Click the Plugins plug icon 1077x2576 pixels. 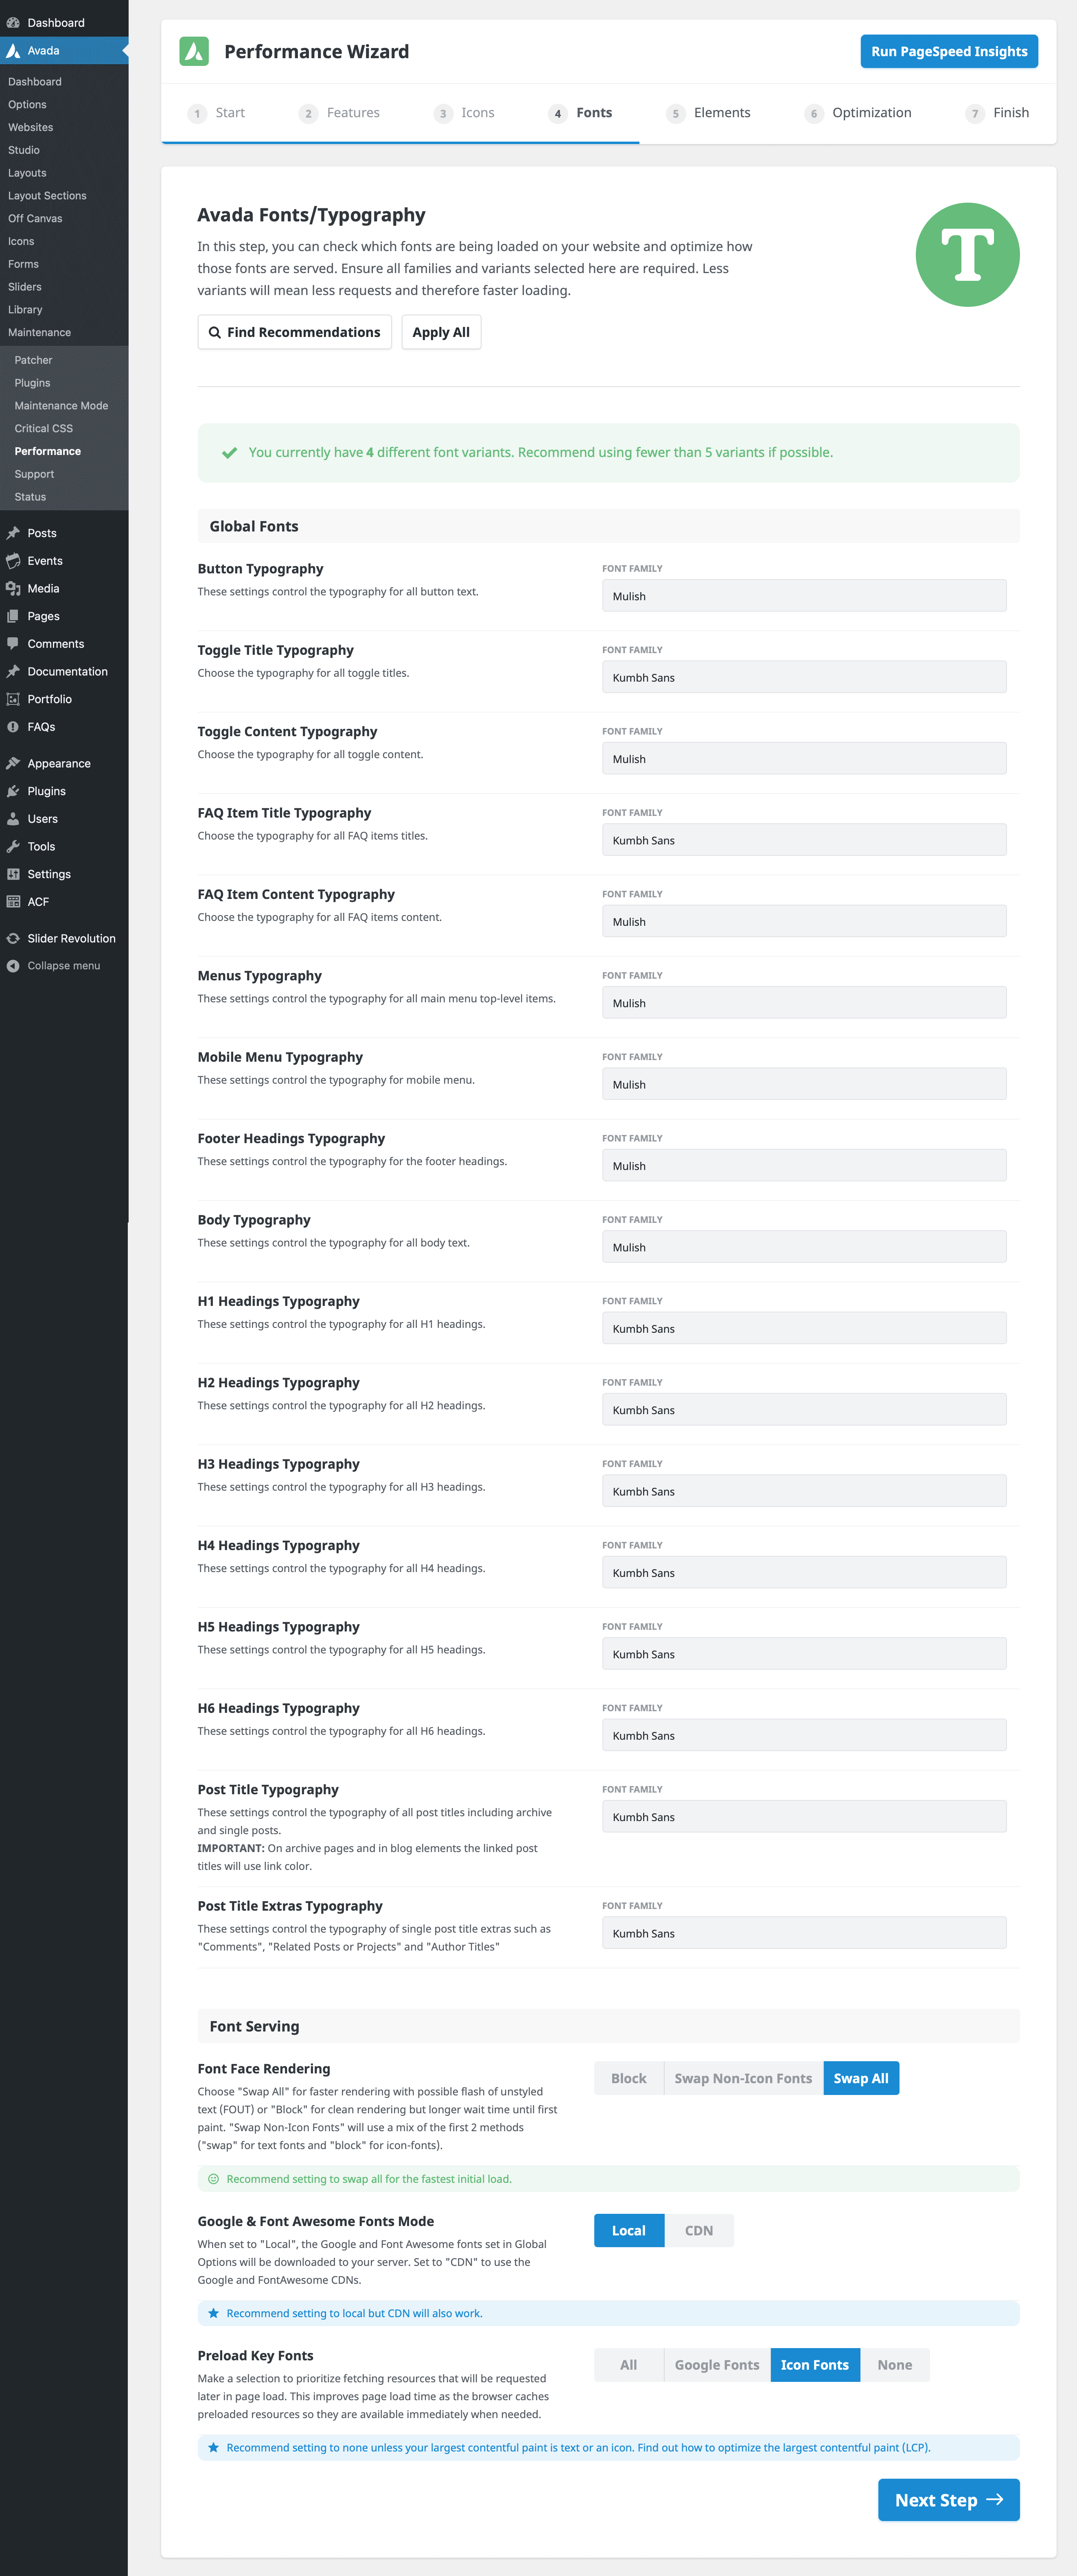13,791
